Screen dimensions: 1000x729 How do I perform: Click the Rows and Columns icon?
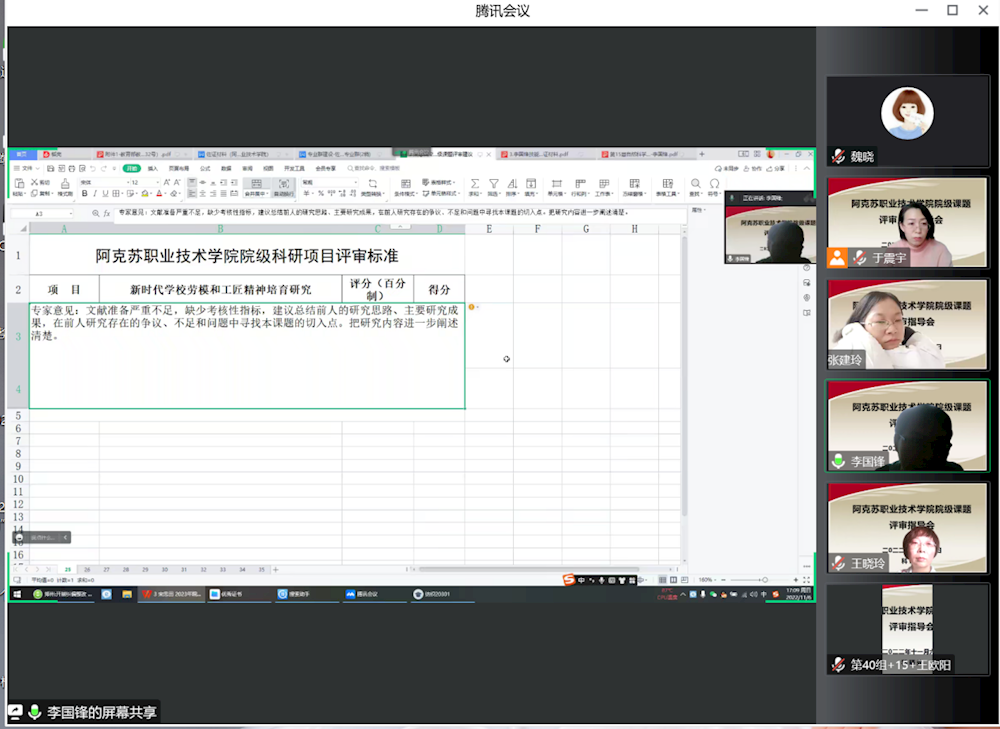click(580, 184)
